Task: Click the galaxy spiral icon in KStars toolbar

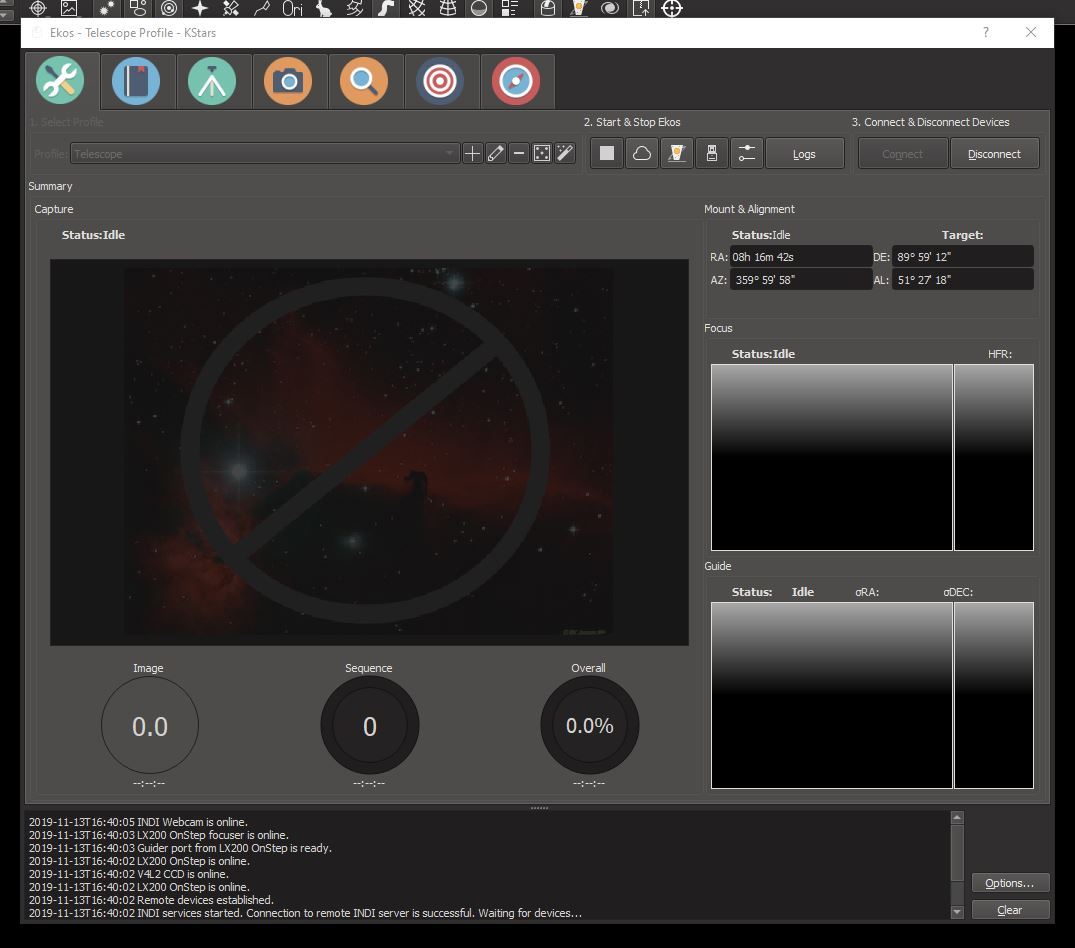Action: [609, 8]
